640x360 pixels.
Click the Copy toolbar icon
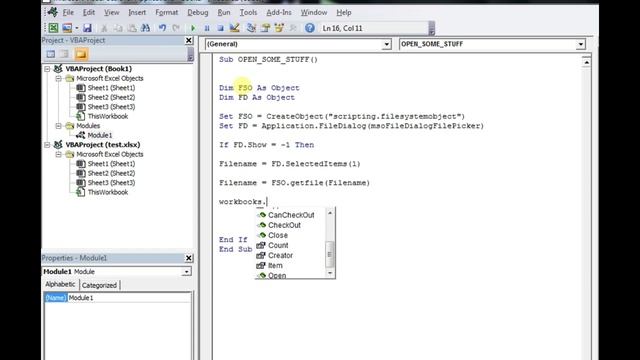[x=118, y=28]
